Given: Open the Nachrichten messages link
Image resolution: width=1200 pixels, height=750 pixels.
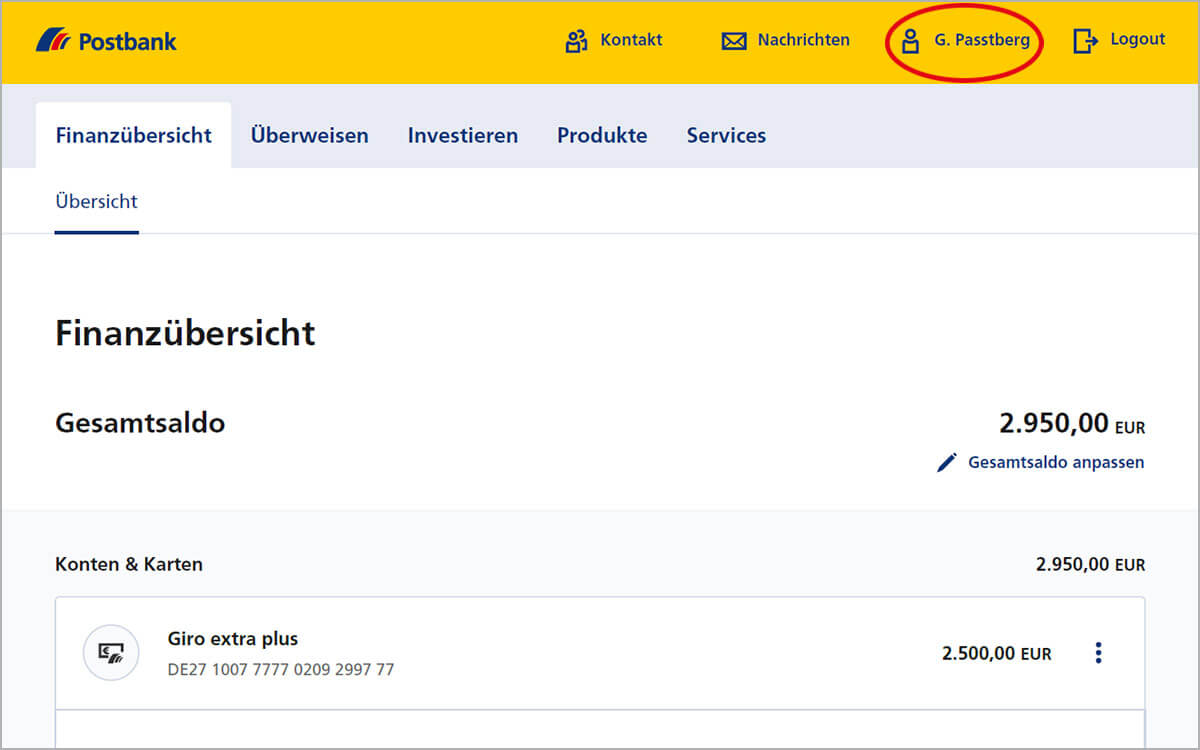Looking at the screenshot, I should coord(803,40).
